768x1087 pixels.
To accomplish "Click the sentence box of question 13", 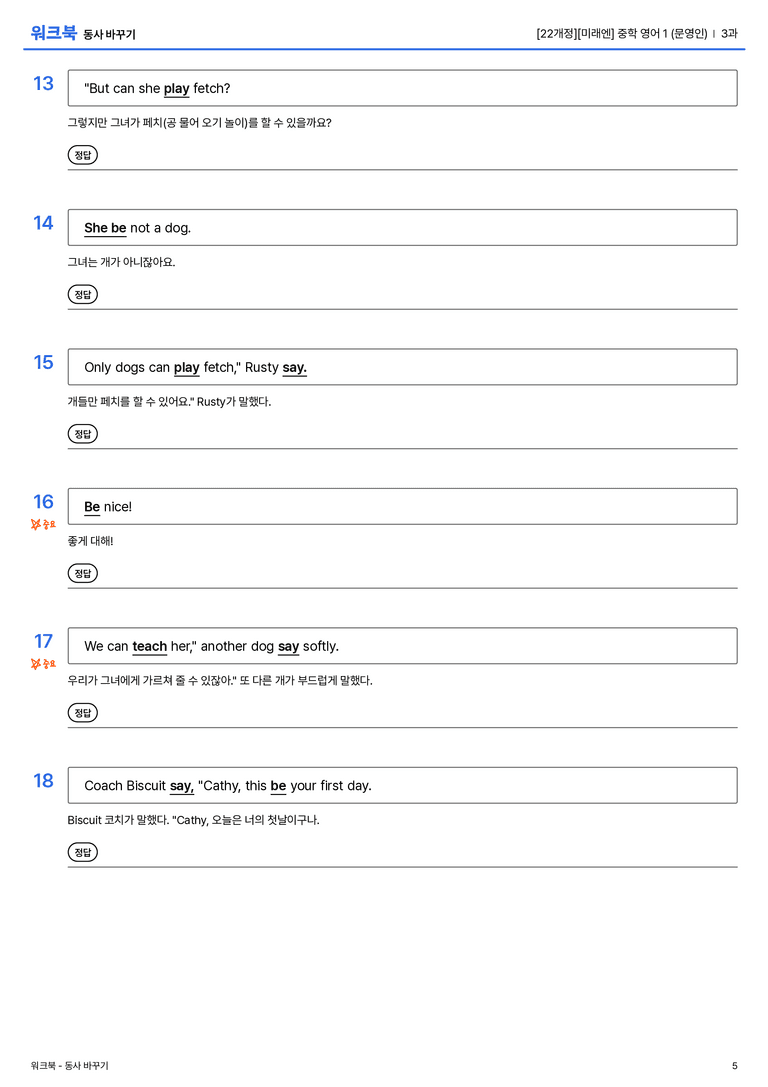I will pos(403,88).
